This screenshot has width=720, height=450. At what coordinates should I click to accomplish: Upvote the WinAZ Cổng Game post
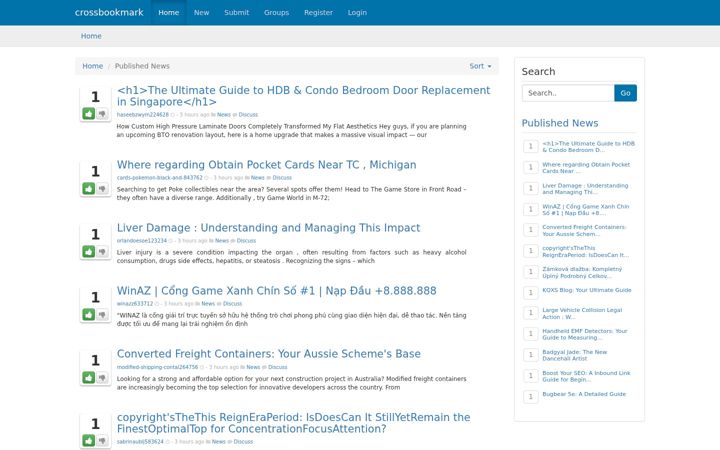89,315
